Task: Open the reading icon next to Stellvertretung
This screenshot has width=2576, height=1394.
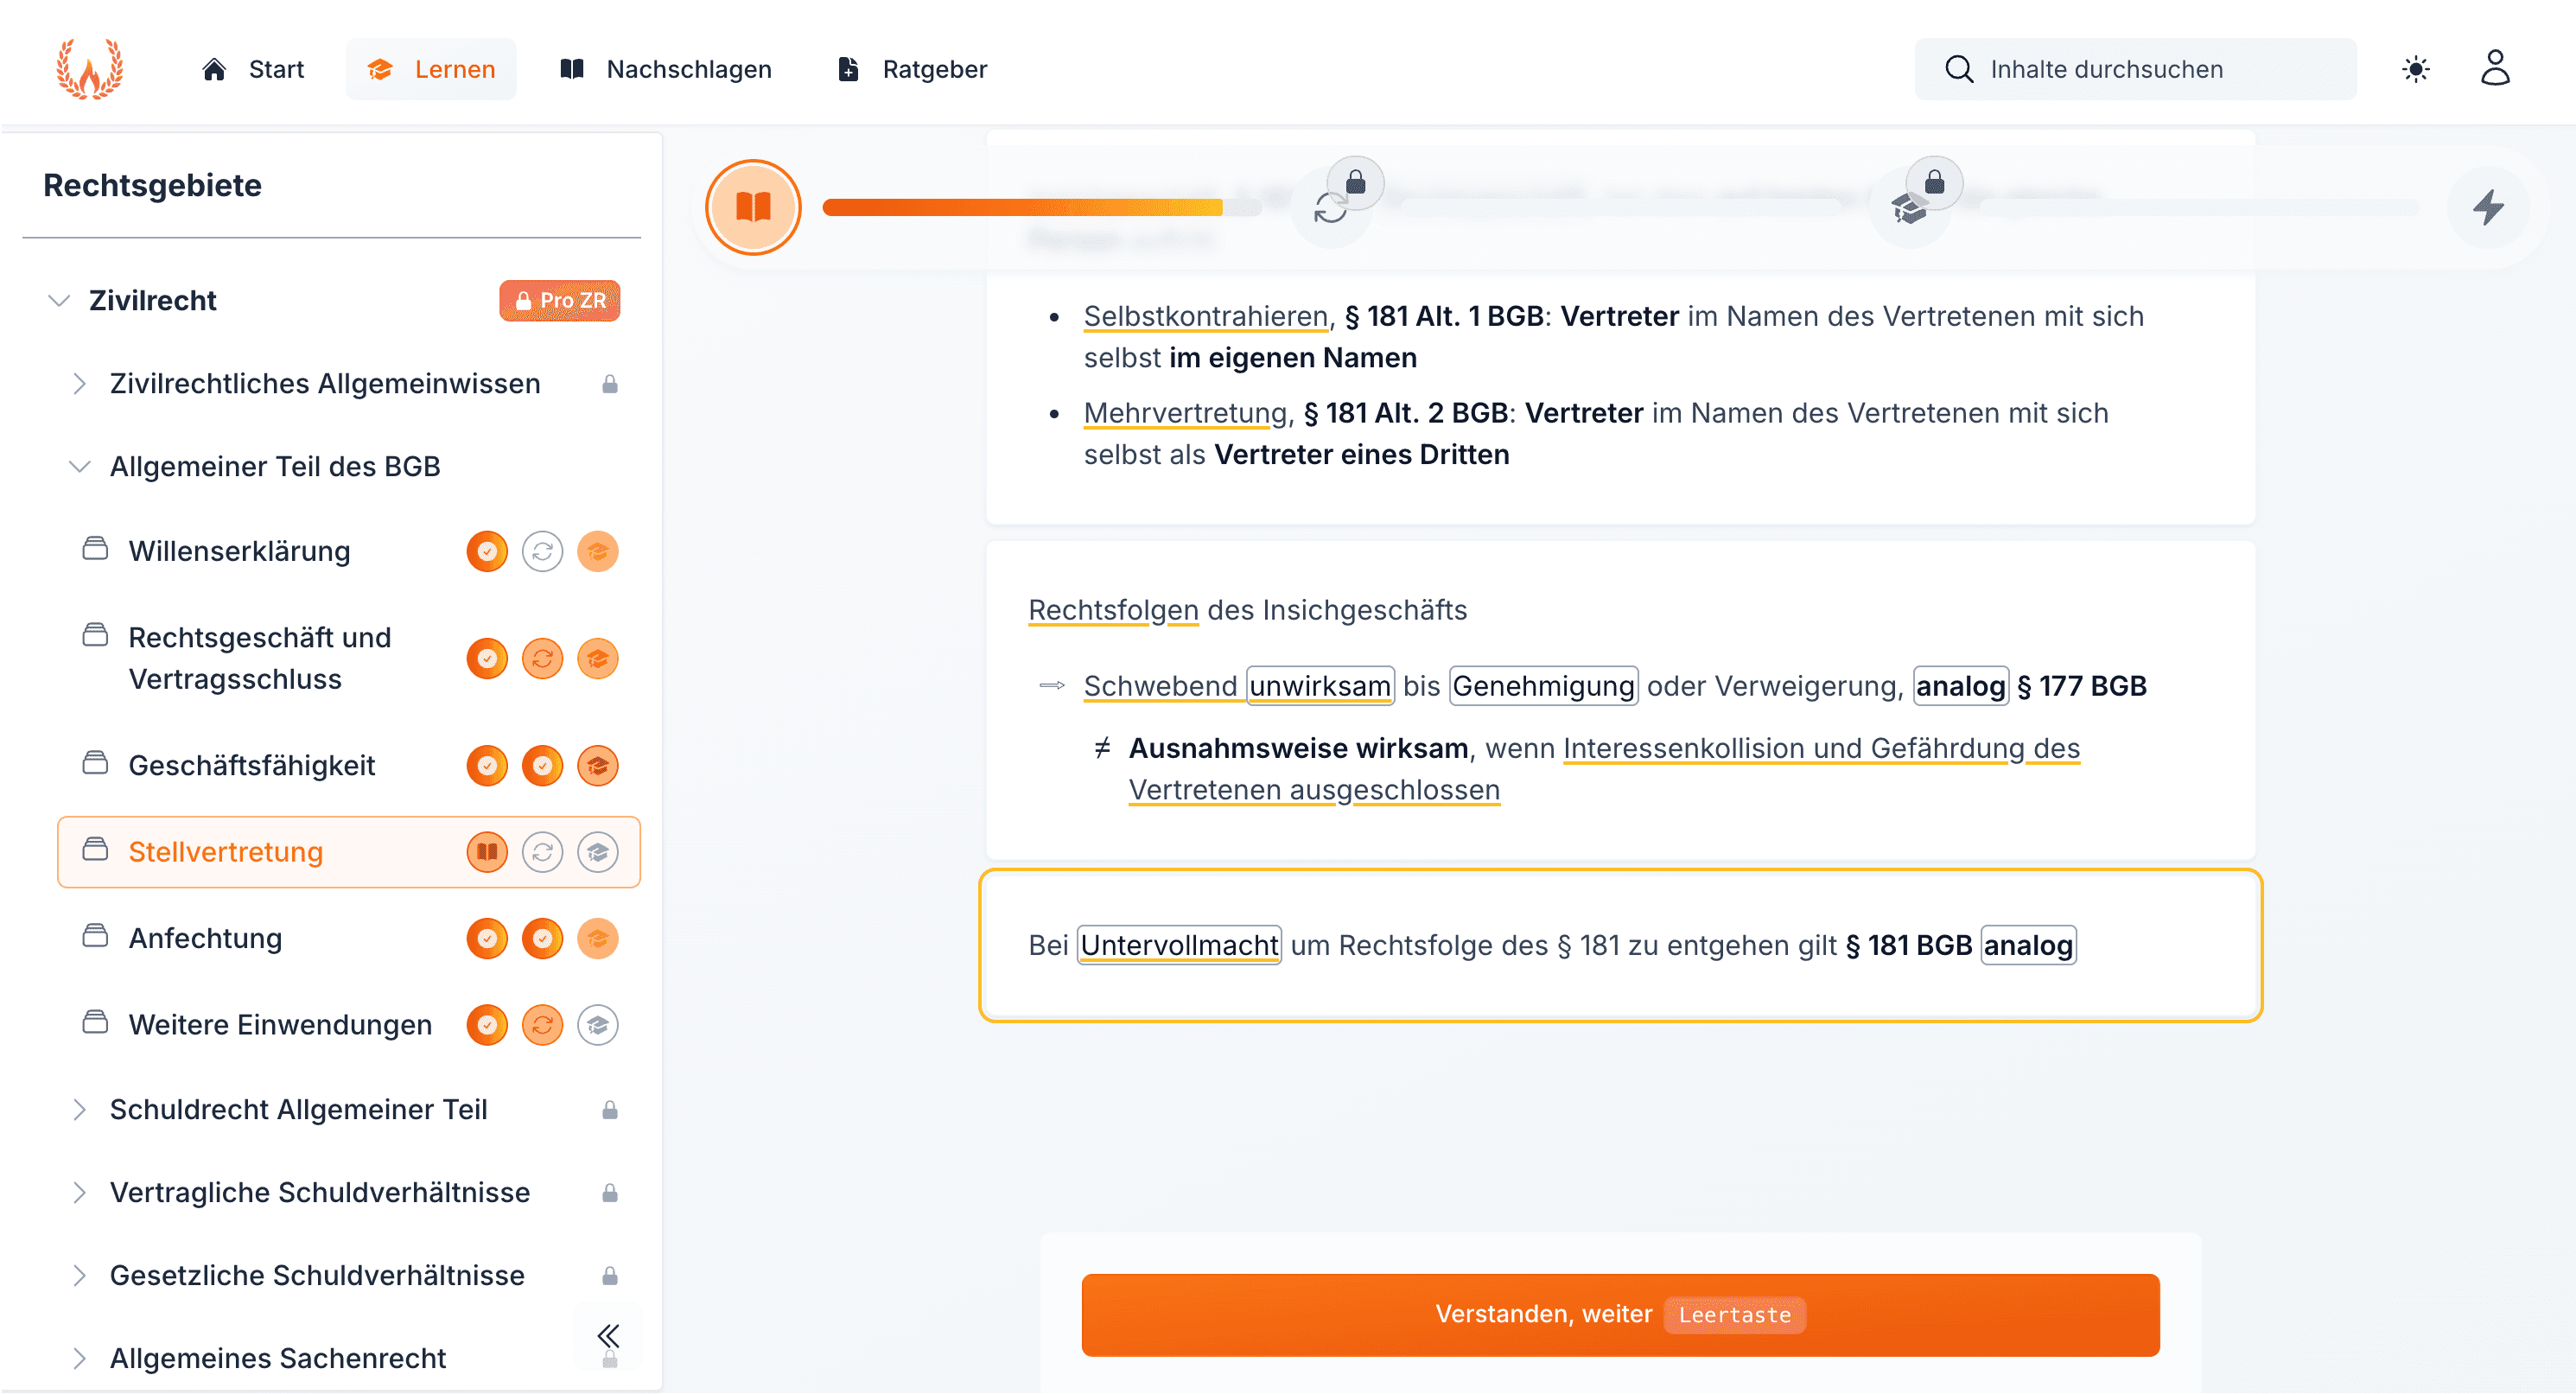Action: pyautogui.click(x=487, y=852)
